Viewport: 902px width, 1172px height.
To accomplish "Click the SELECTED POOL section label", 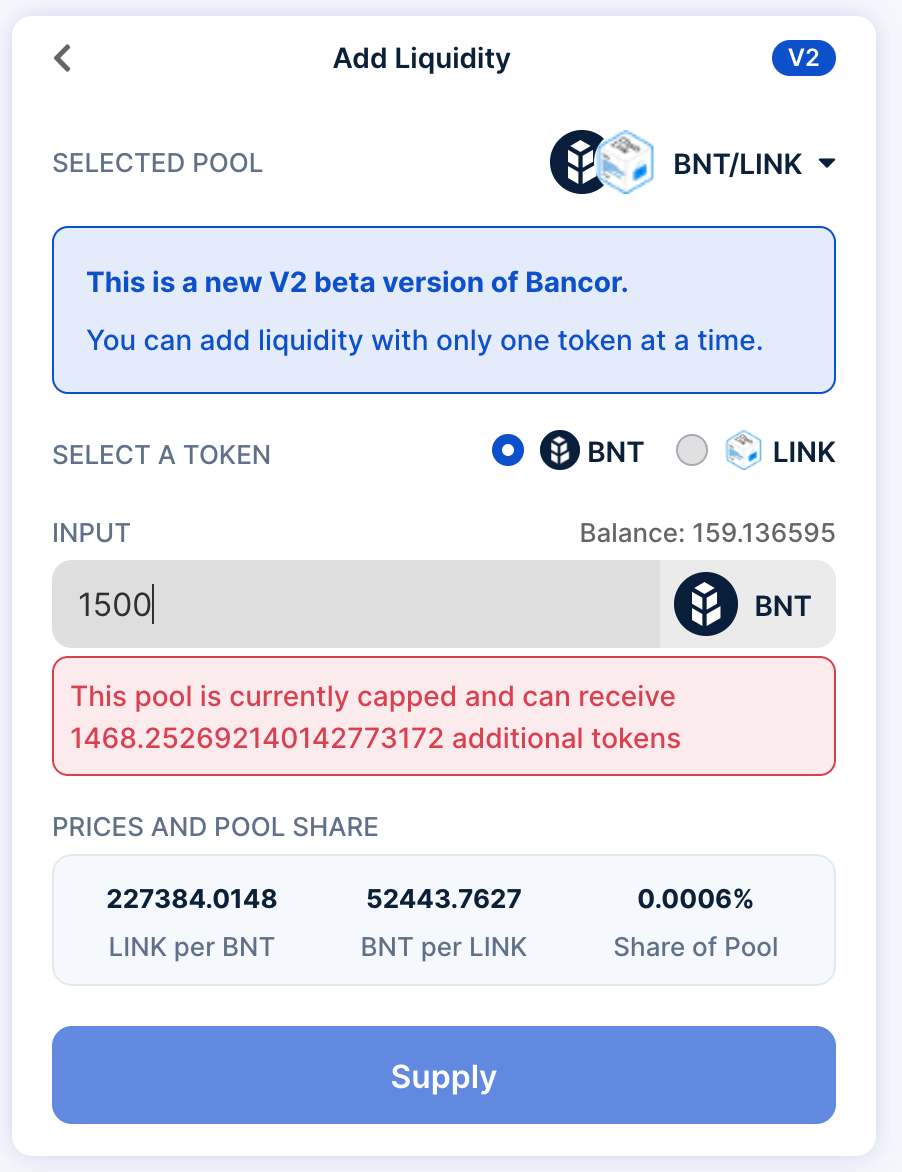I will [x=157, y=163].
